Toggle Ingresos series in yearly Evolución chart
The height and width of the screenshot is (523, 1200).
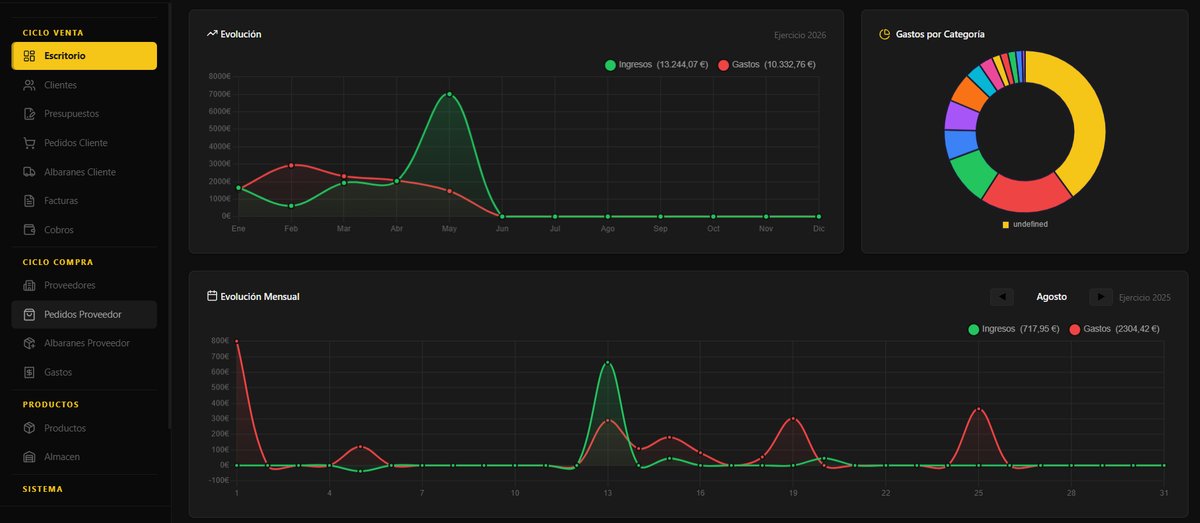pos(657,65)
